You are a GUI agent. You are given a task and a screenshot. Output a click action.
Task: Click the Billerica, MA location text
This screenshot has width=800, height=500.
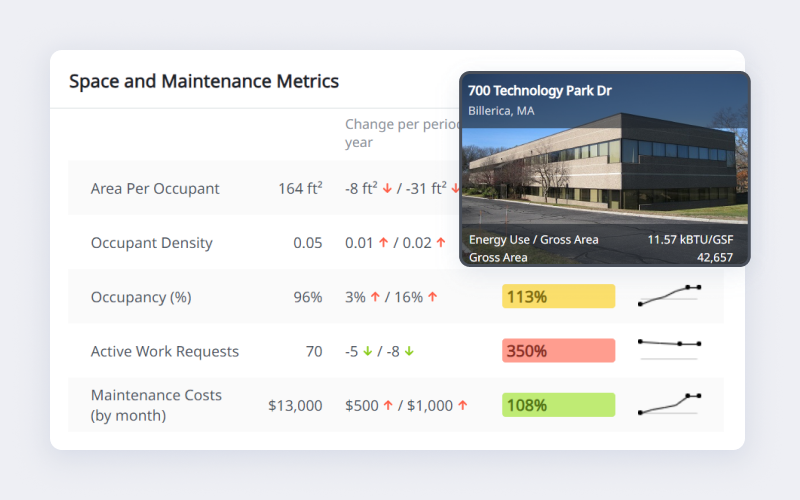[501, 111]
